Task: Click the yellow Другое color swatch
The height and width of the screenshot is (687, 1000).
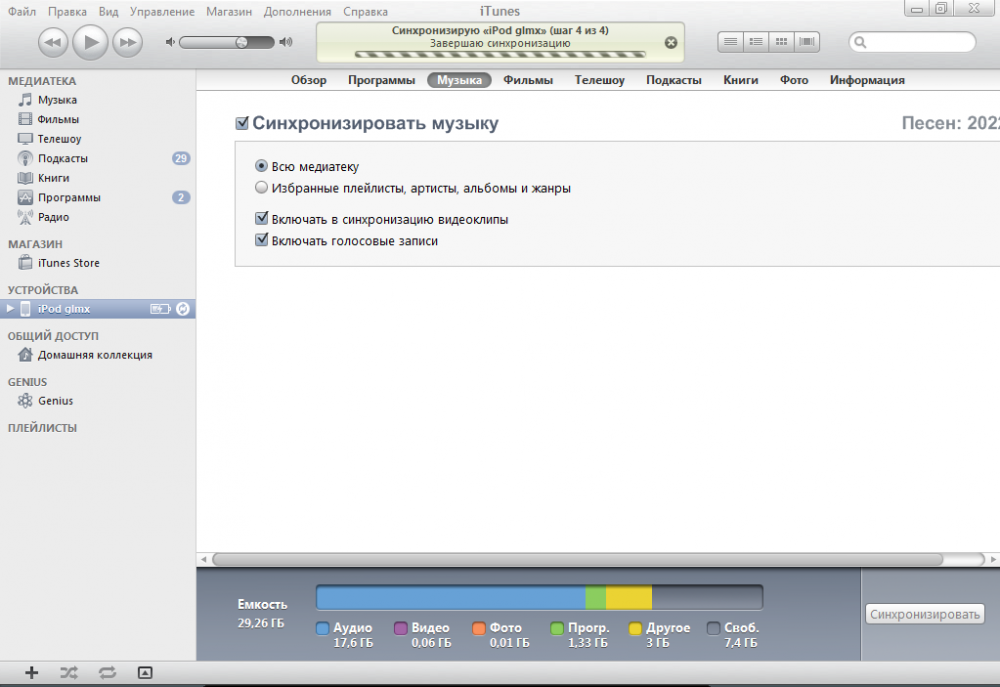Action: coord(635,628)
